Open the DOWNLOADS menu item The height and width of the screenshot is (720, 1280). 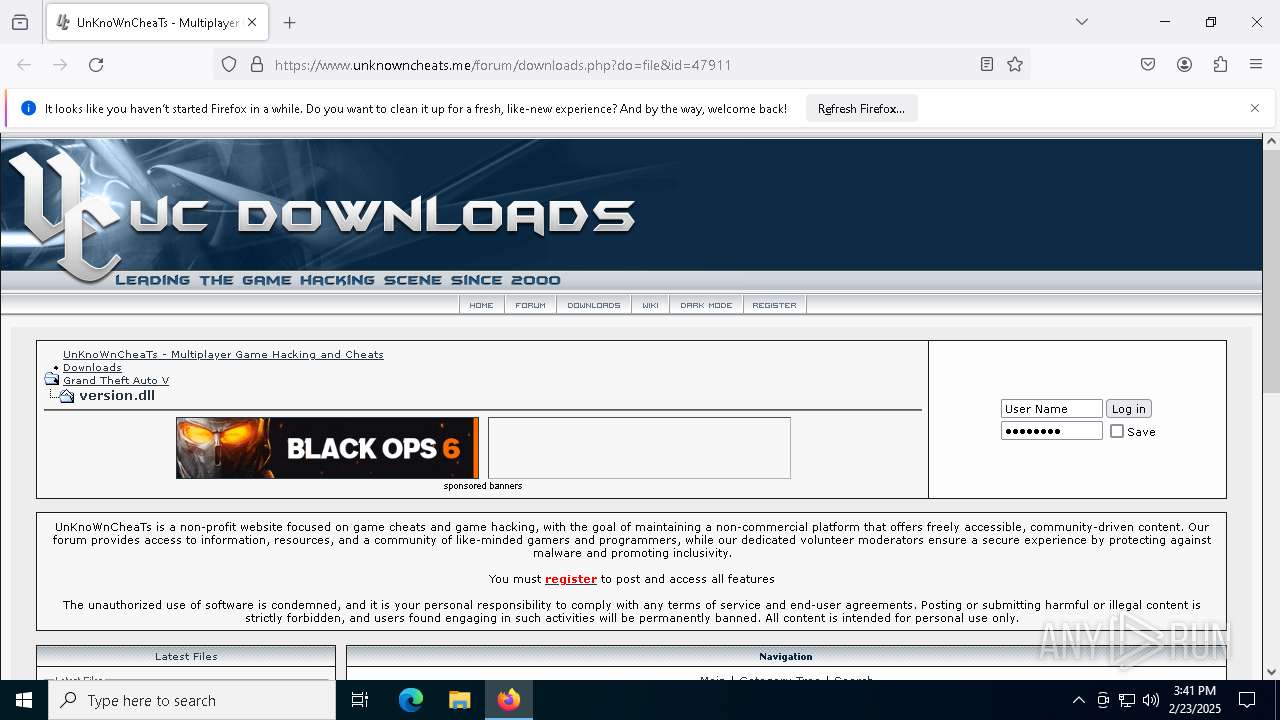coord(594,305)
